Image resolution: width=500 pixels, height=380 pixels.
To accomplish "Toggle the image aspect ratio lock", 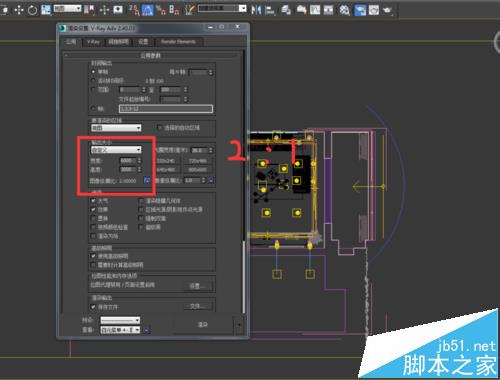I will pyautogui.click(x=147, y=180).
